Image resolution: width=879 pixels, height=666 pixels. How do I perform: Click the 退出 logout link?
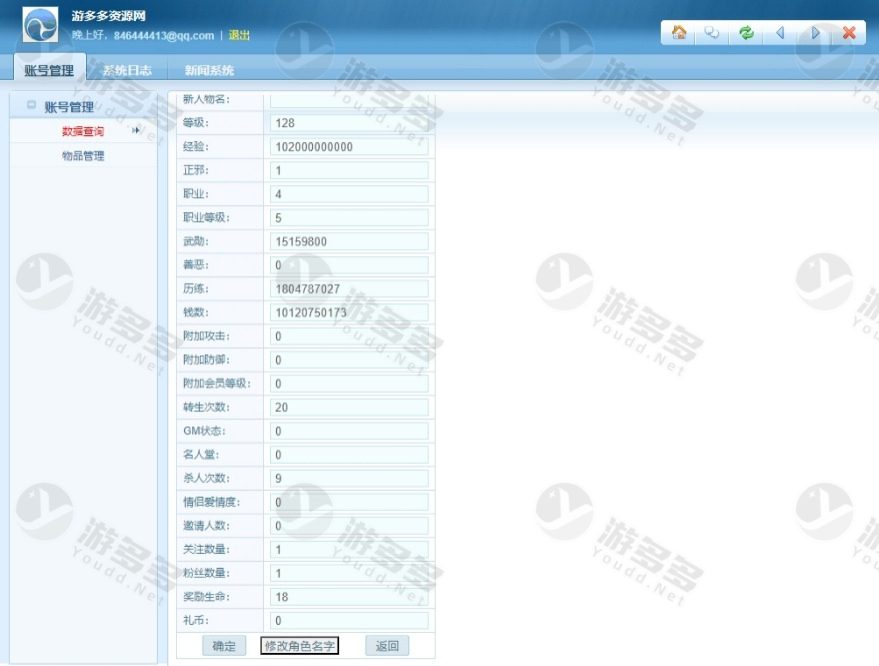tap(239, 35)
